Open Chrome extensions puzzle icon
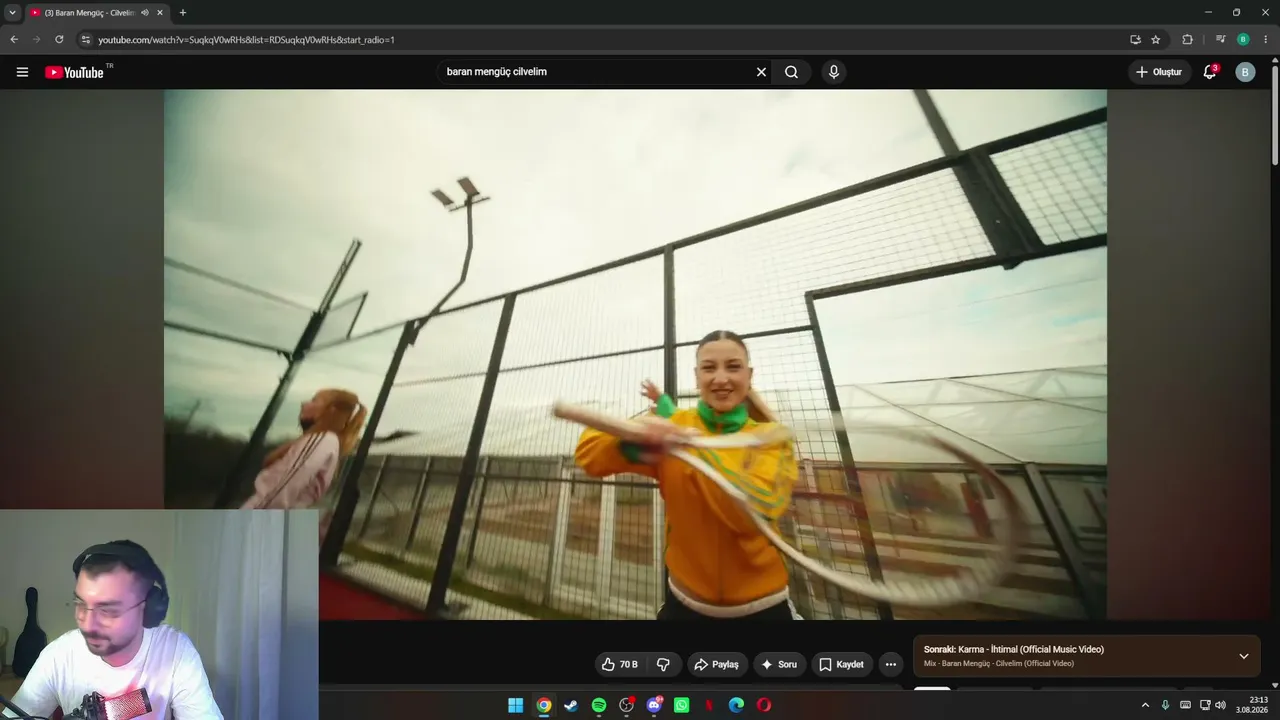 click(1188, 40)
